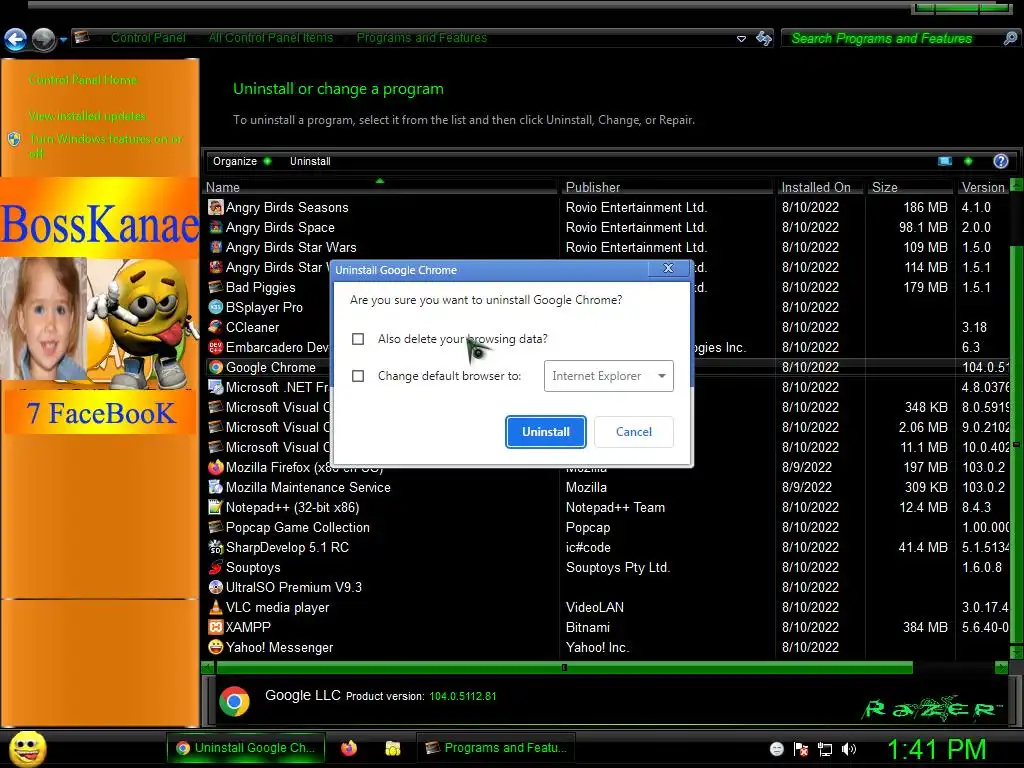Sort by the Version column header

[x=983, y=187]
